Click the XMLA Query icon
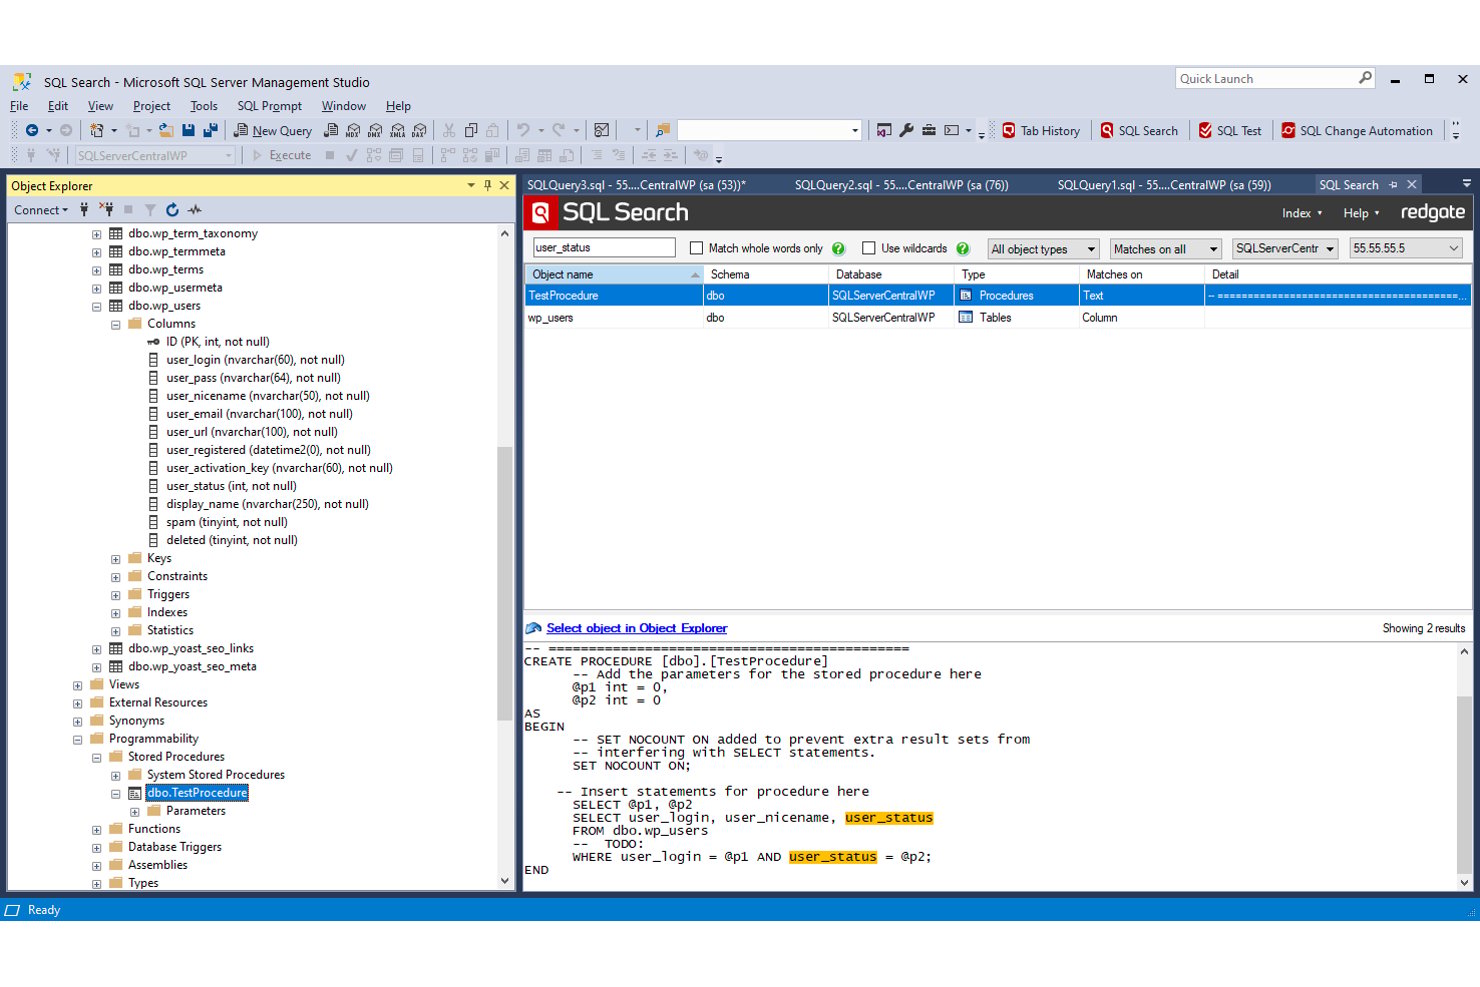1480x987 pixels. click(x=397, y=130)
